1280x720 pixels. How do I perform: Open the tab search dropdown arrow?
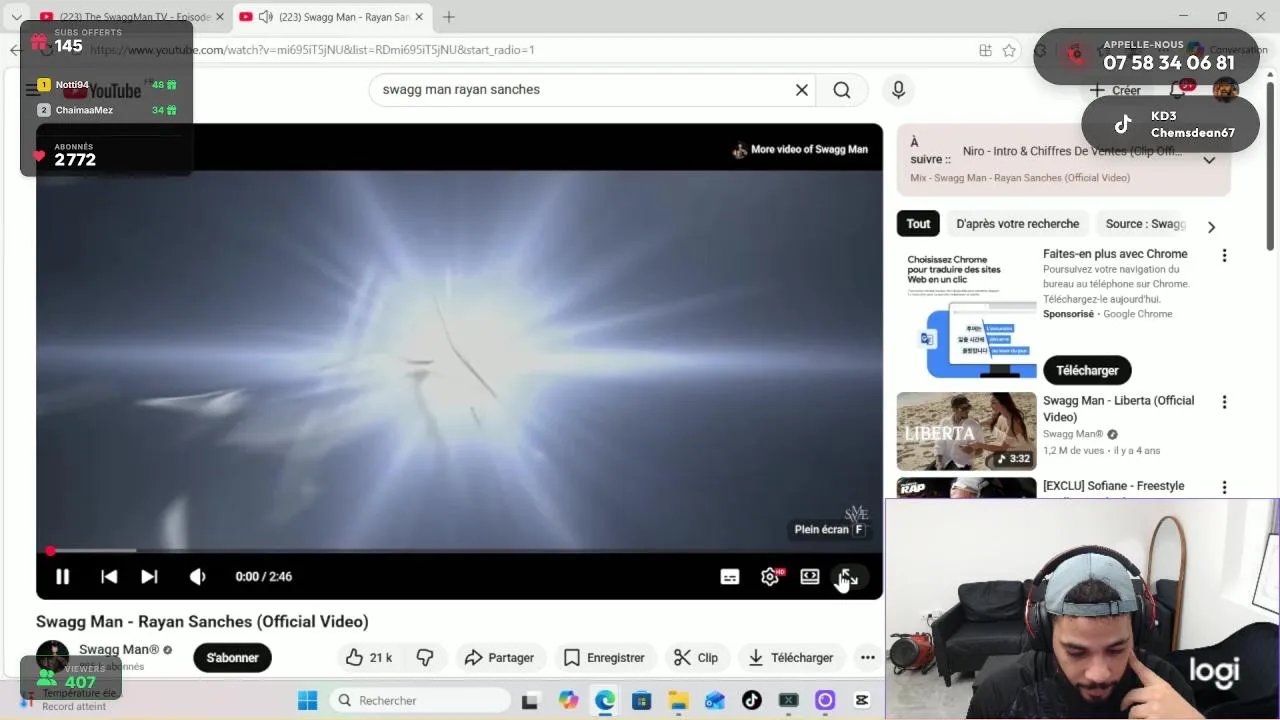16,17
